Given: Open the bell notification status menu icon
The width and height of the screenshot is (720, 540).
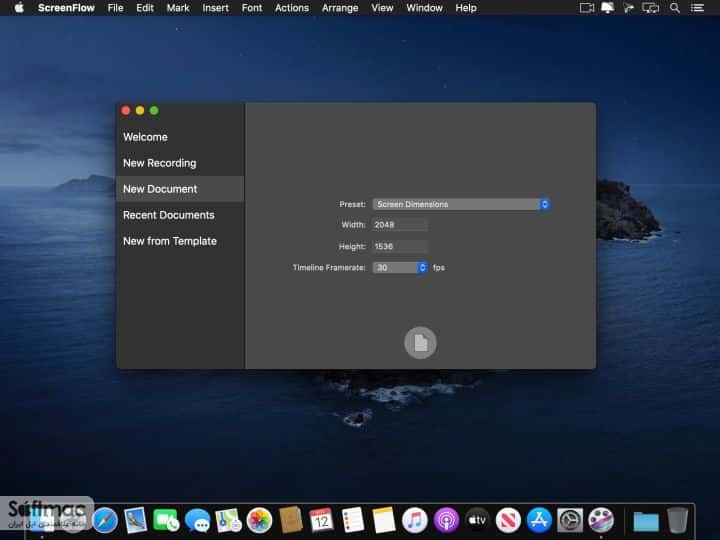Looking at the screenshot, I should pos(608,8).
